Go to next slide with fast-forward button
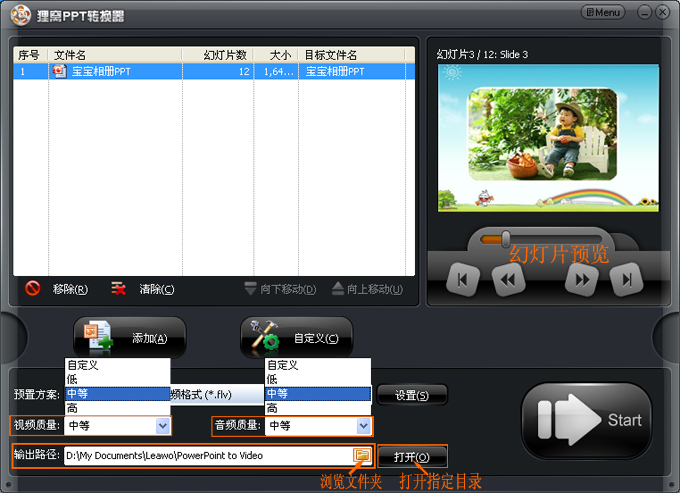This screenshot has height=493, width=680. [582, 280]
